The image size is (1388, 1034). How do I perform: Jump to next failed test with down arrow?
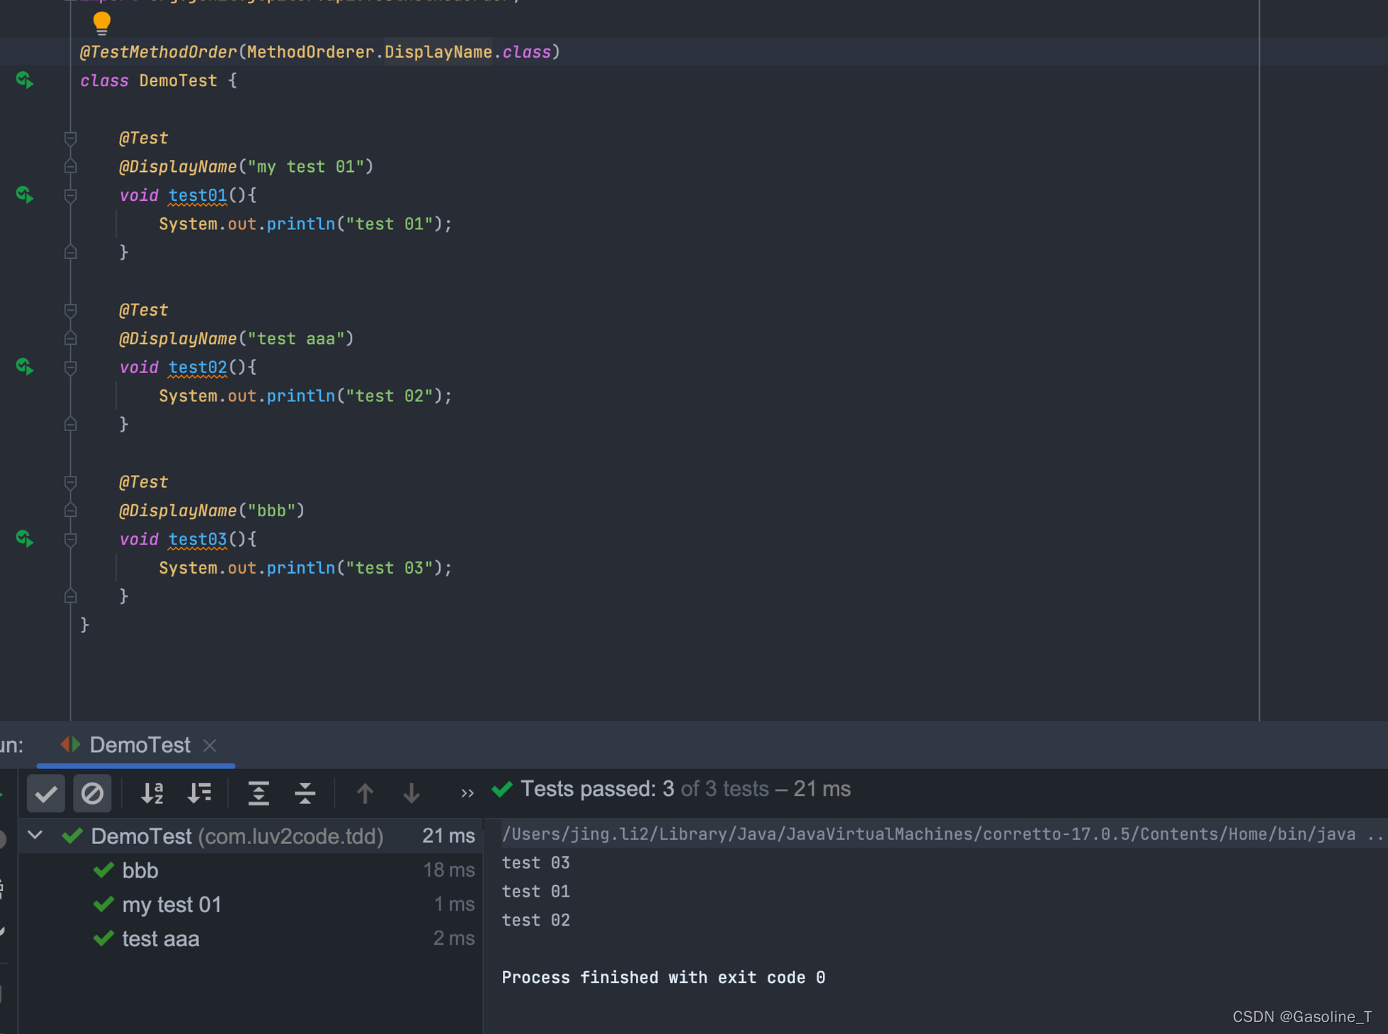point(411,793)
